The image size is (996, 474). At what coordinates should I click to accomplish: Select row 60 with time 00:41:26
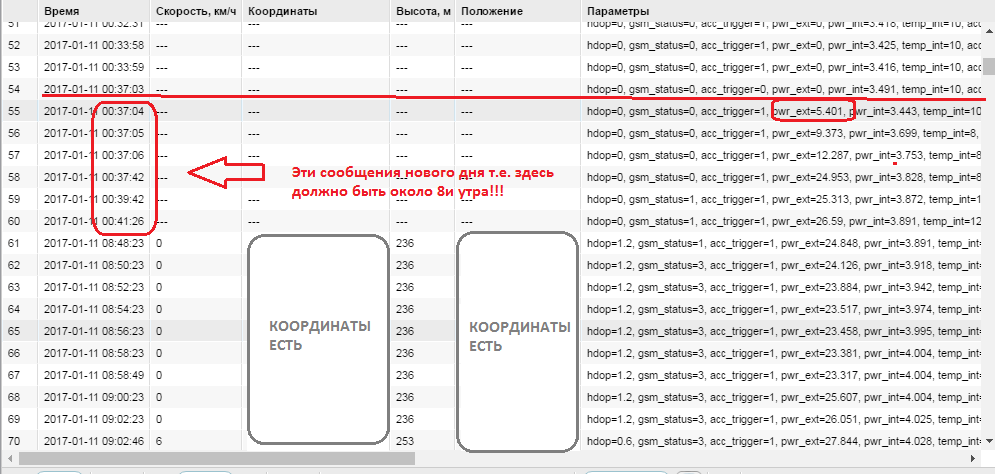(97, 221)
